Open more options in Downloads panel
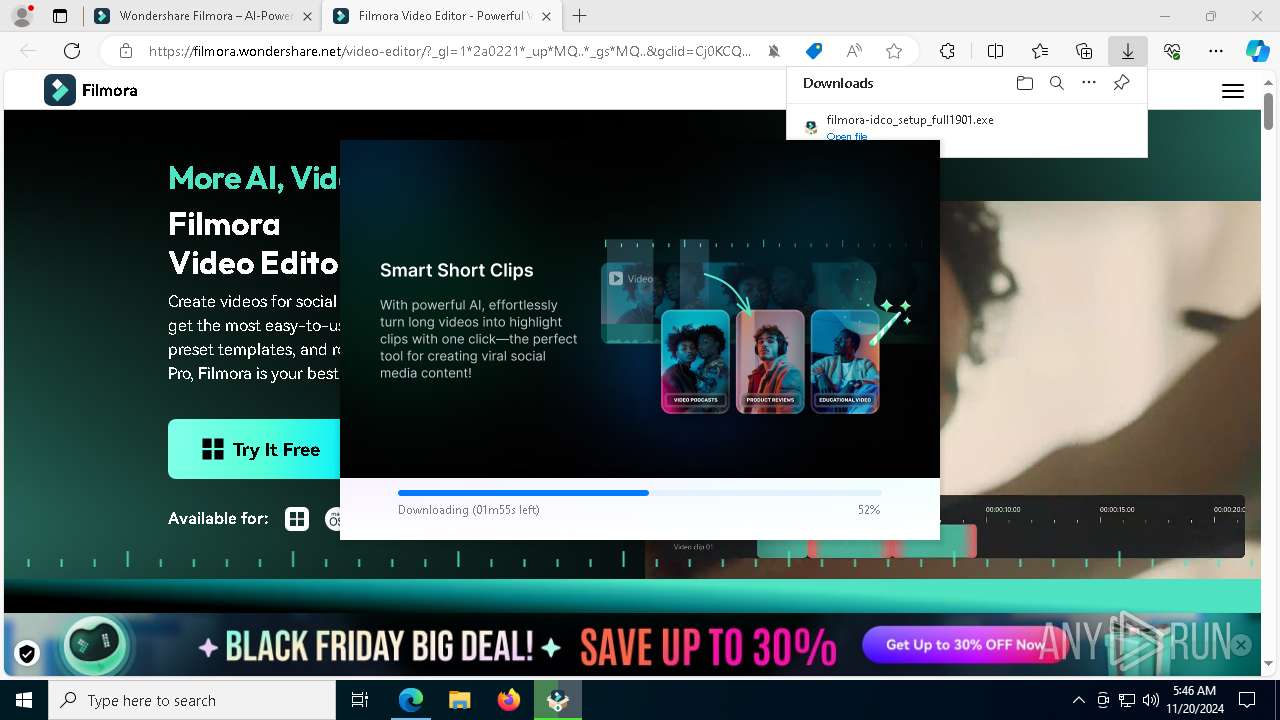Viewport: 1280px width, 720px height. [1089, 83]
